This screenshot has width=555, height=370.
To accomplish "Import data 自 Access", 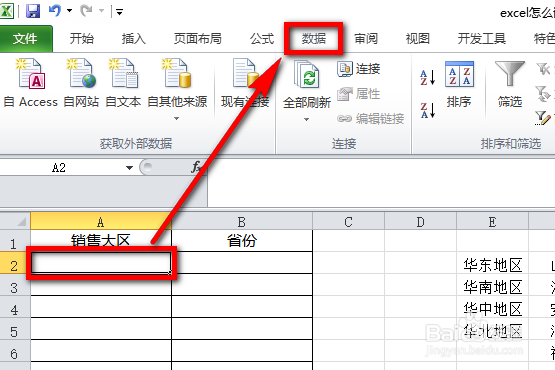I will [30, 84].
